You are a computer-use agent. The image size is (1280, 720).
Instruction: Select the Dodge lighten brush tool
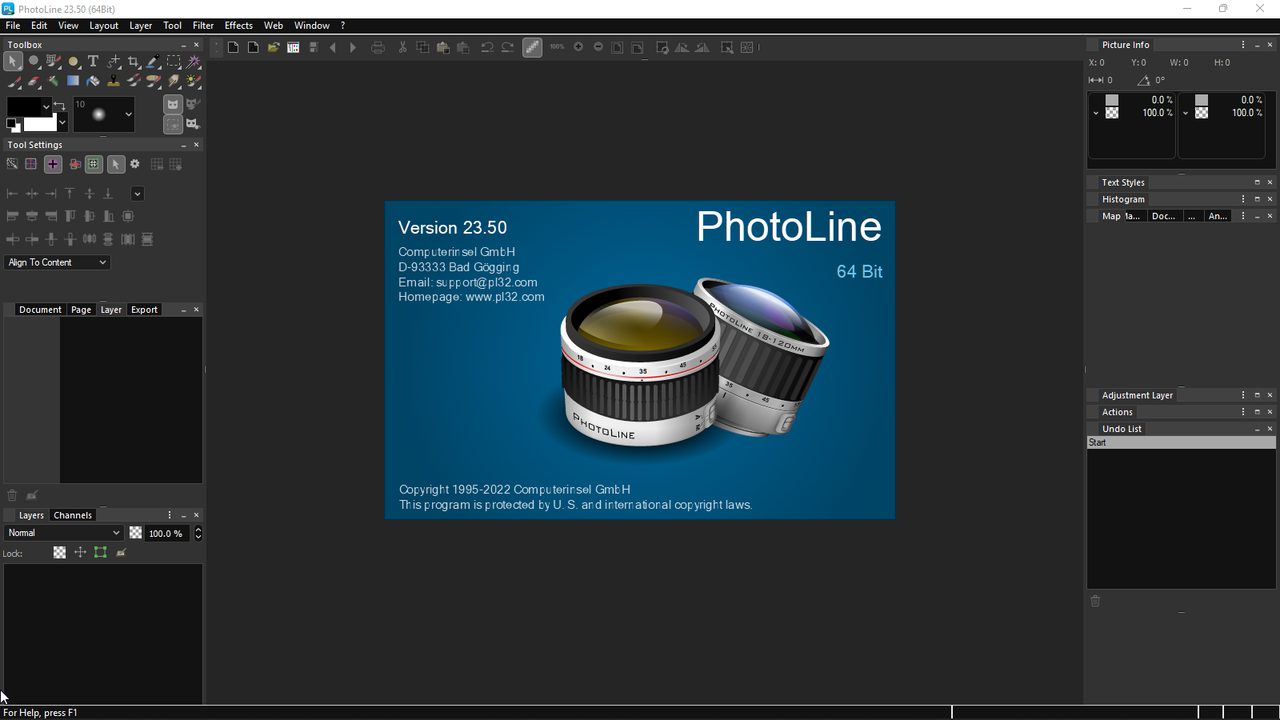click(x=194, y=81)
